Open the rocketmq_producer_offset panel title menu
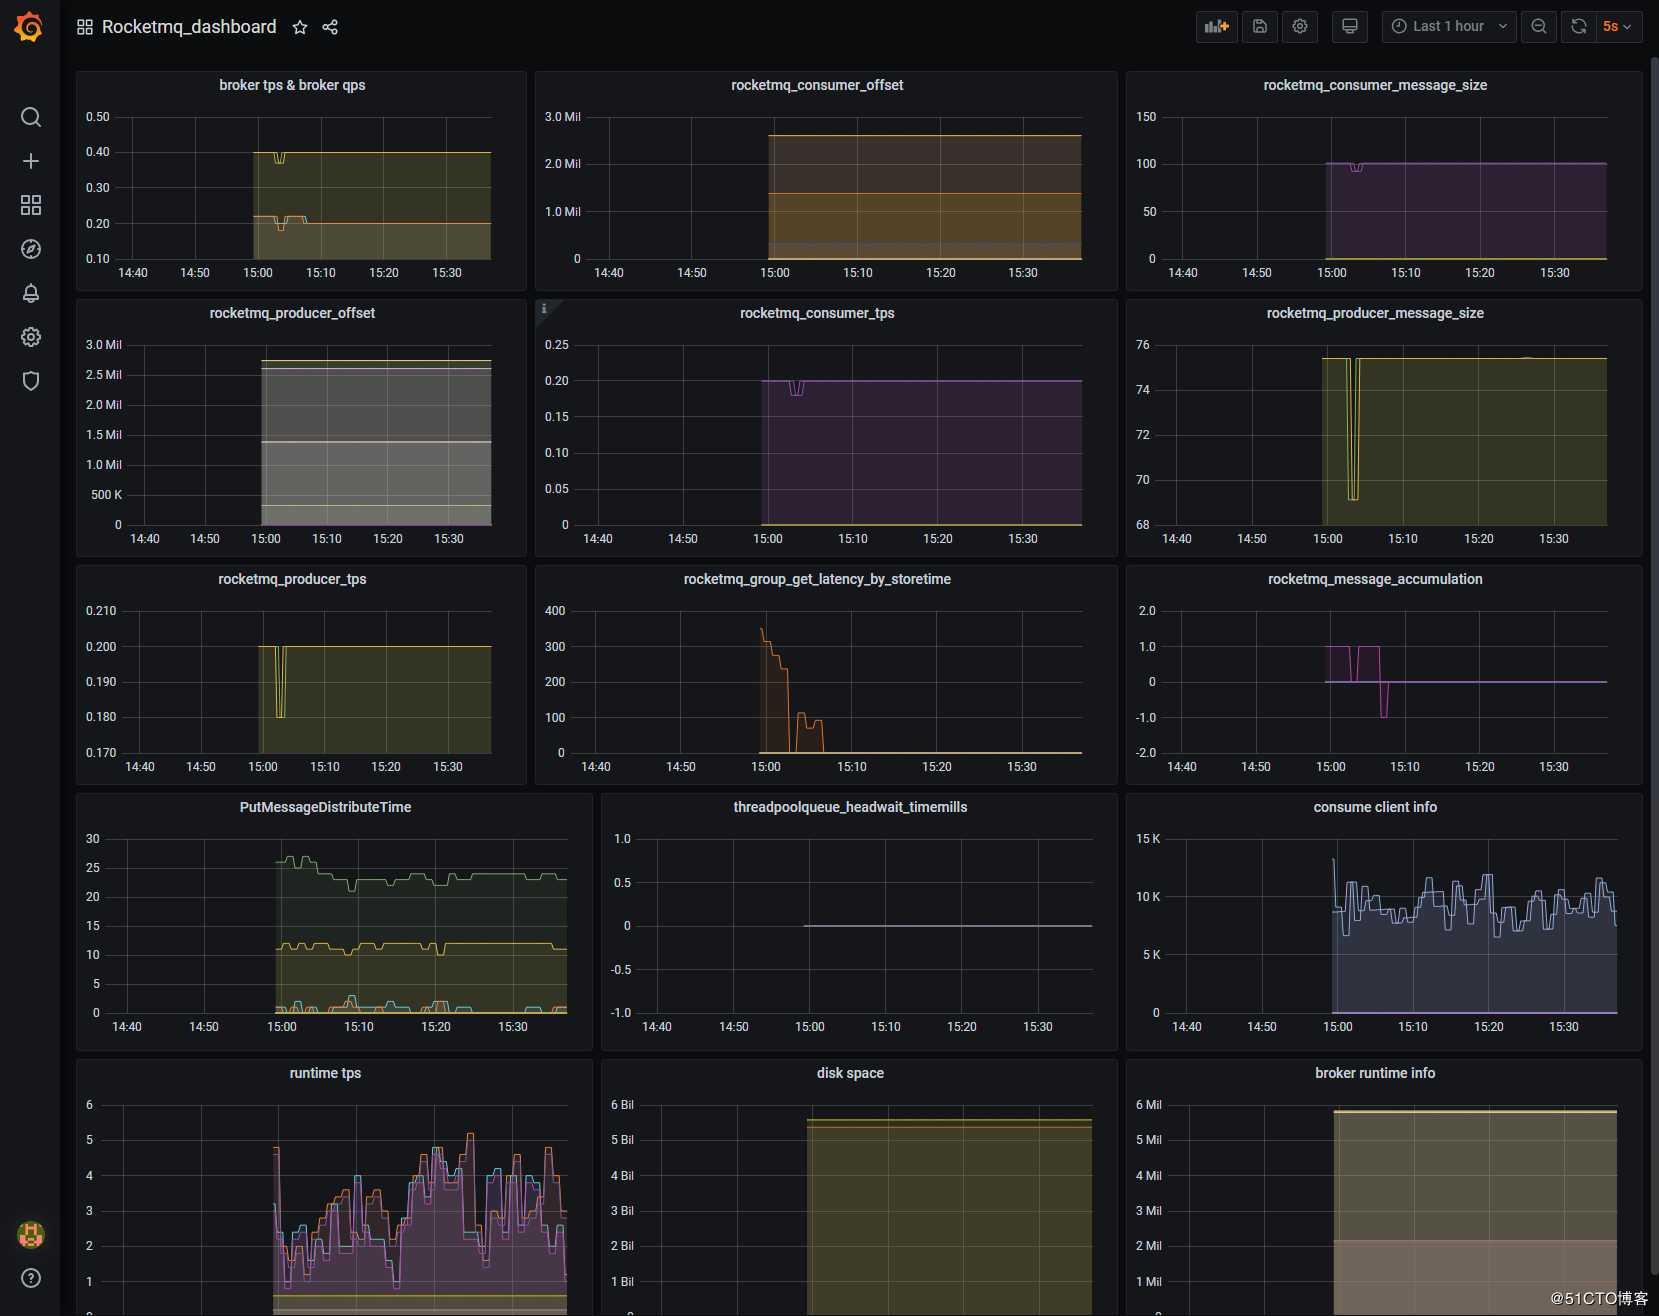1659x1316 pixels. point(292,313)
